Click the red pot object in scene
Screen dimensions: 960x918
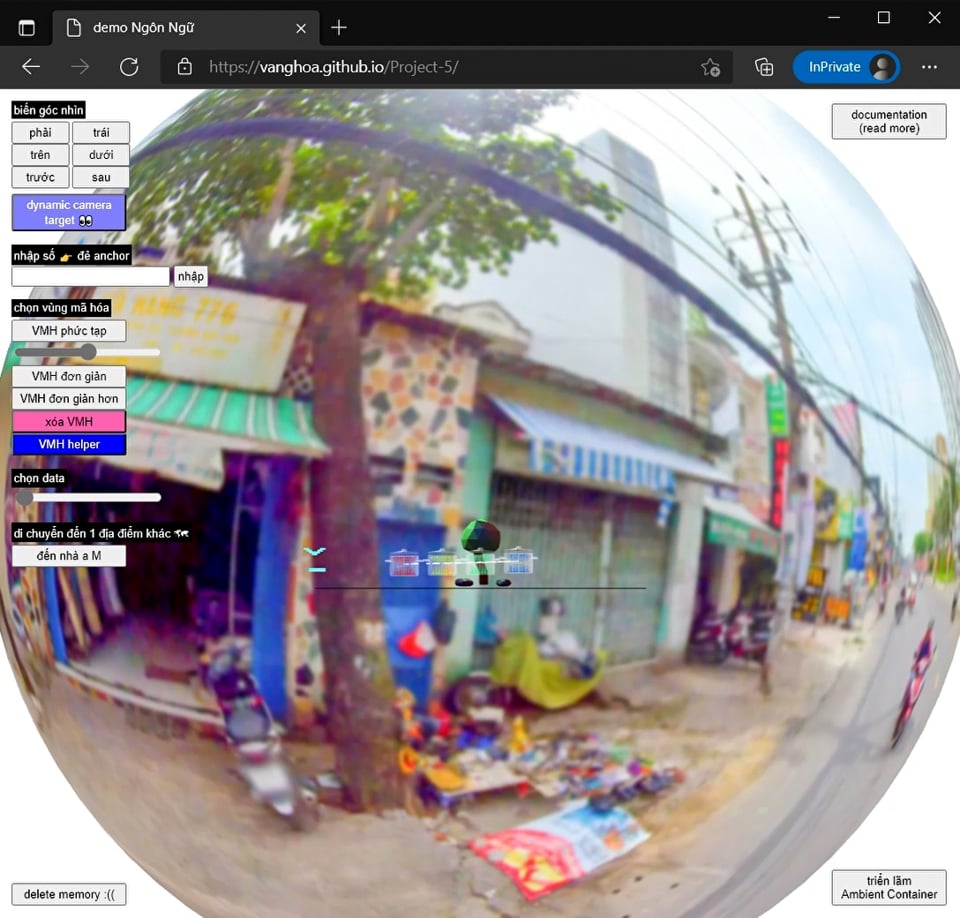[x=404, y=563]
